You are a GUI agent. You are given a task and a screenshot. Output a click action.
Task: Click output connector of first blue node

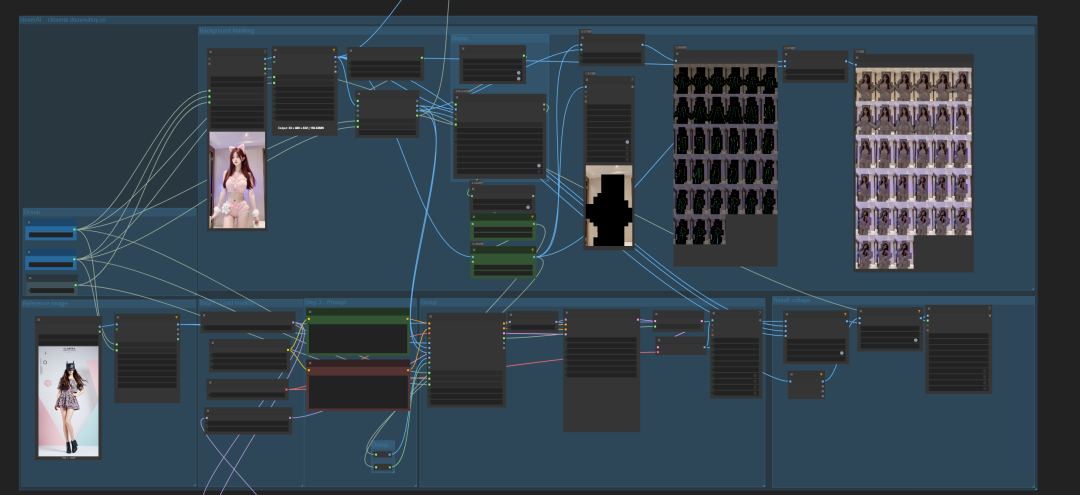[x=75, y=229]
